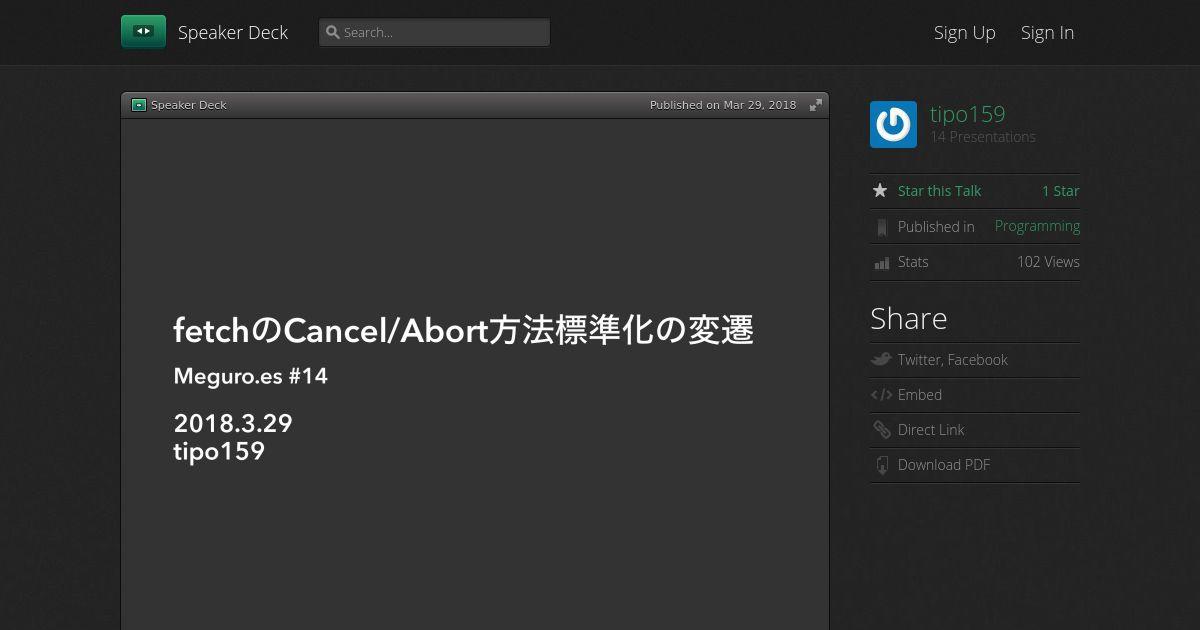This screenshot has width=1200, height=630.
Task: Click the 'Meguro.es #14' slide subtitle
Action: [250, 377]
